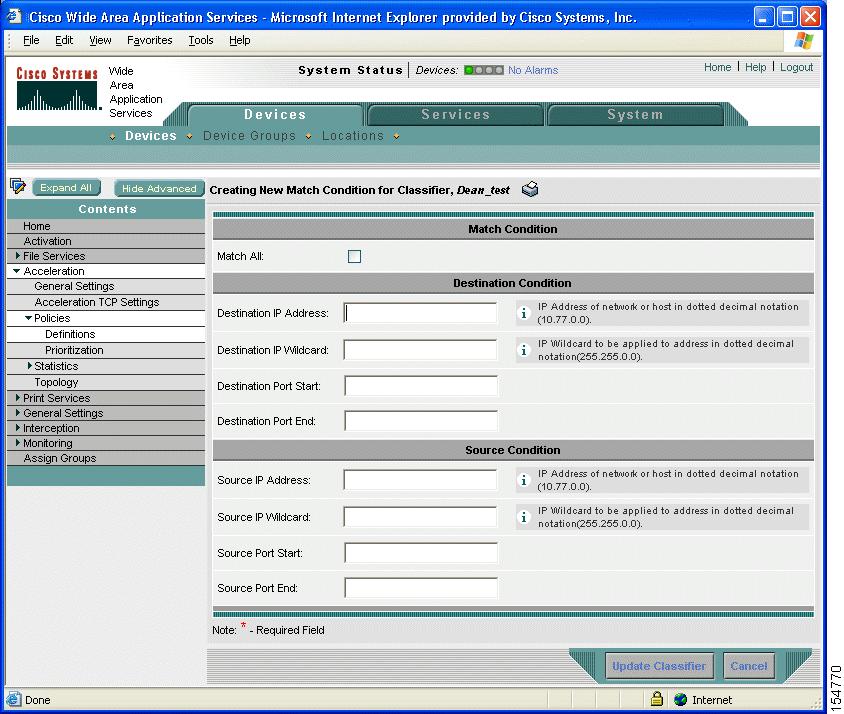Expand the Monitoring tree node
This screenshot has height=714, width=844.
(18, 443)
